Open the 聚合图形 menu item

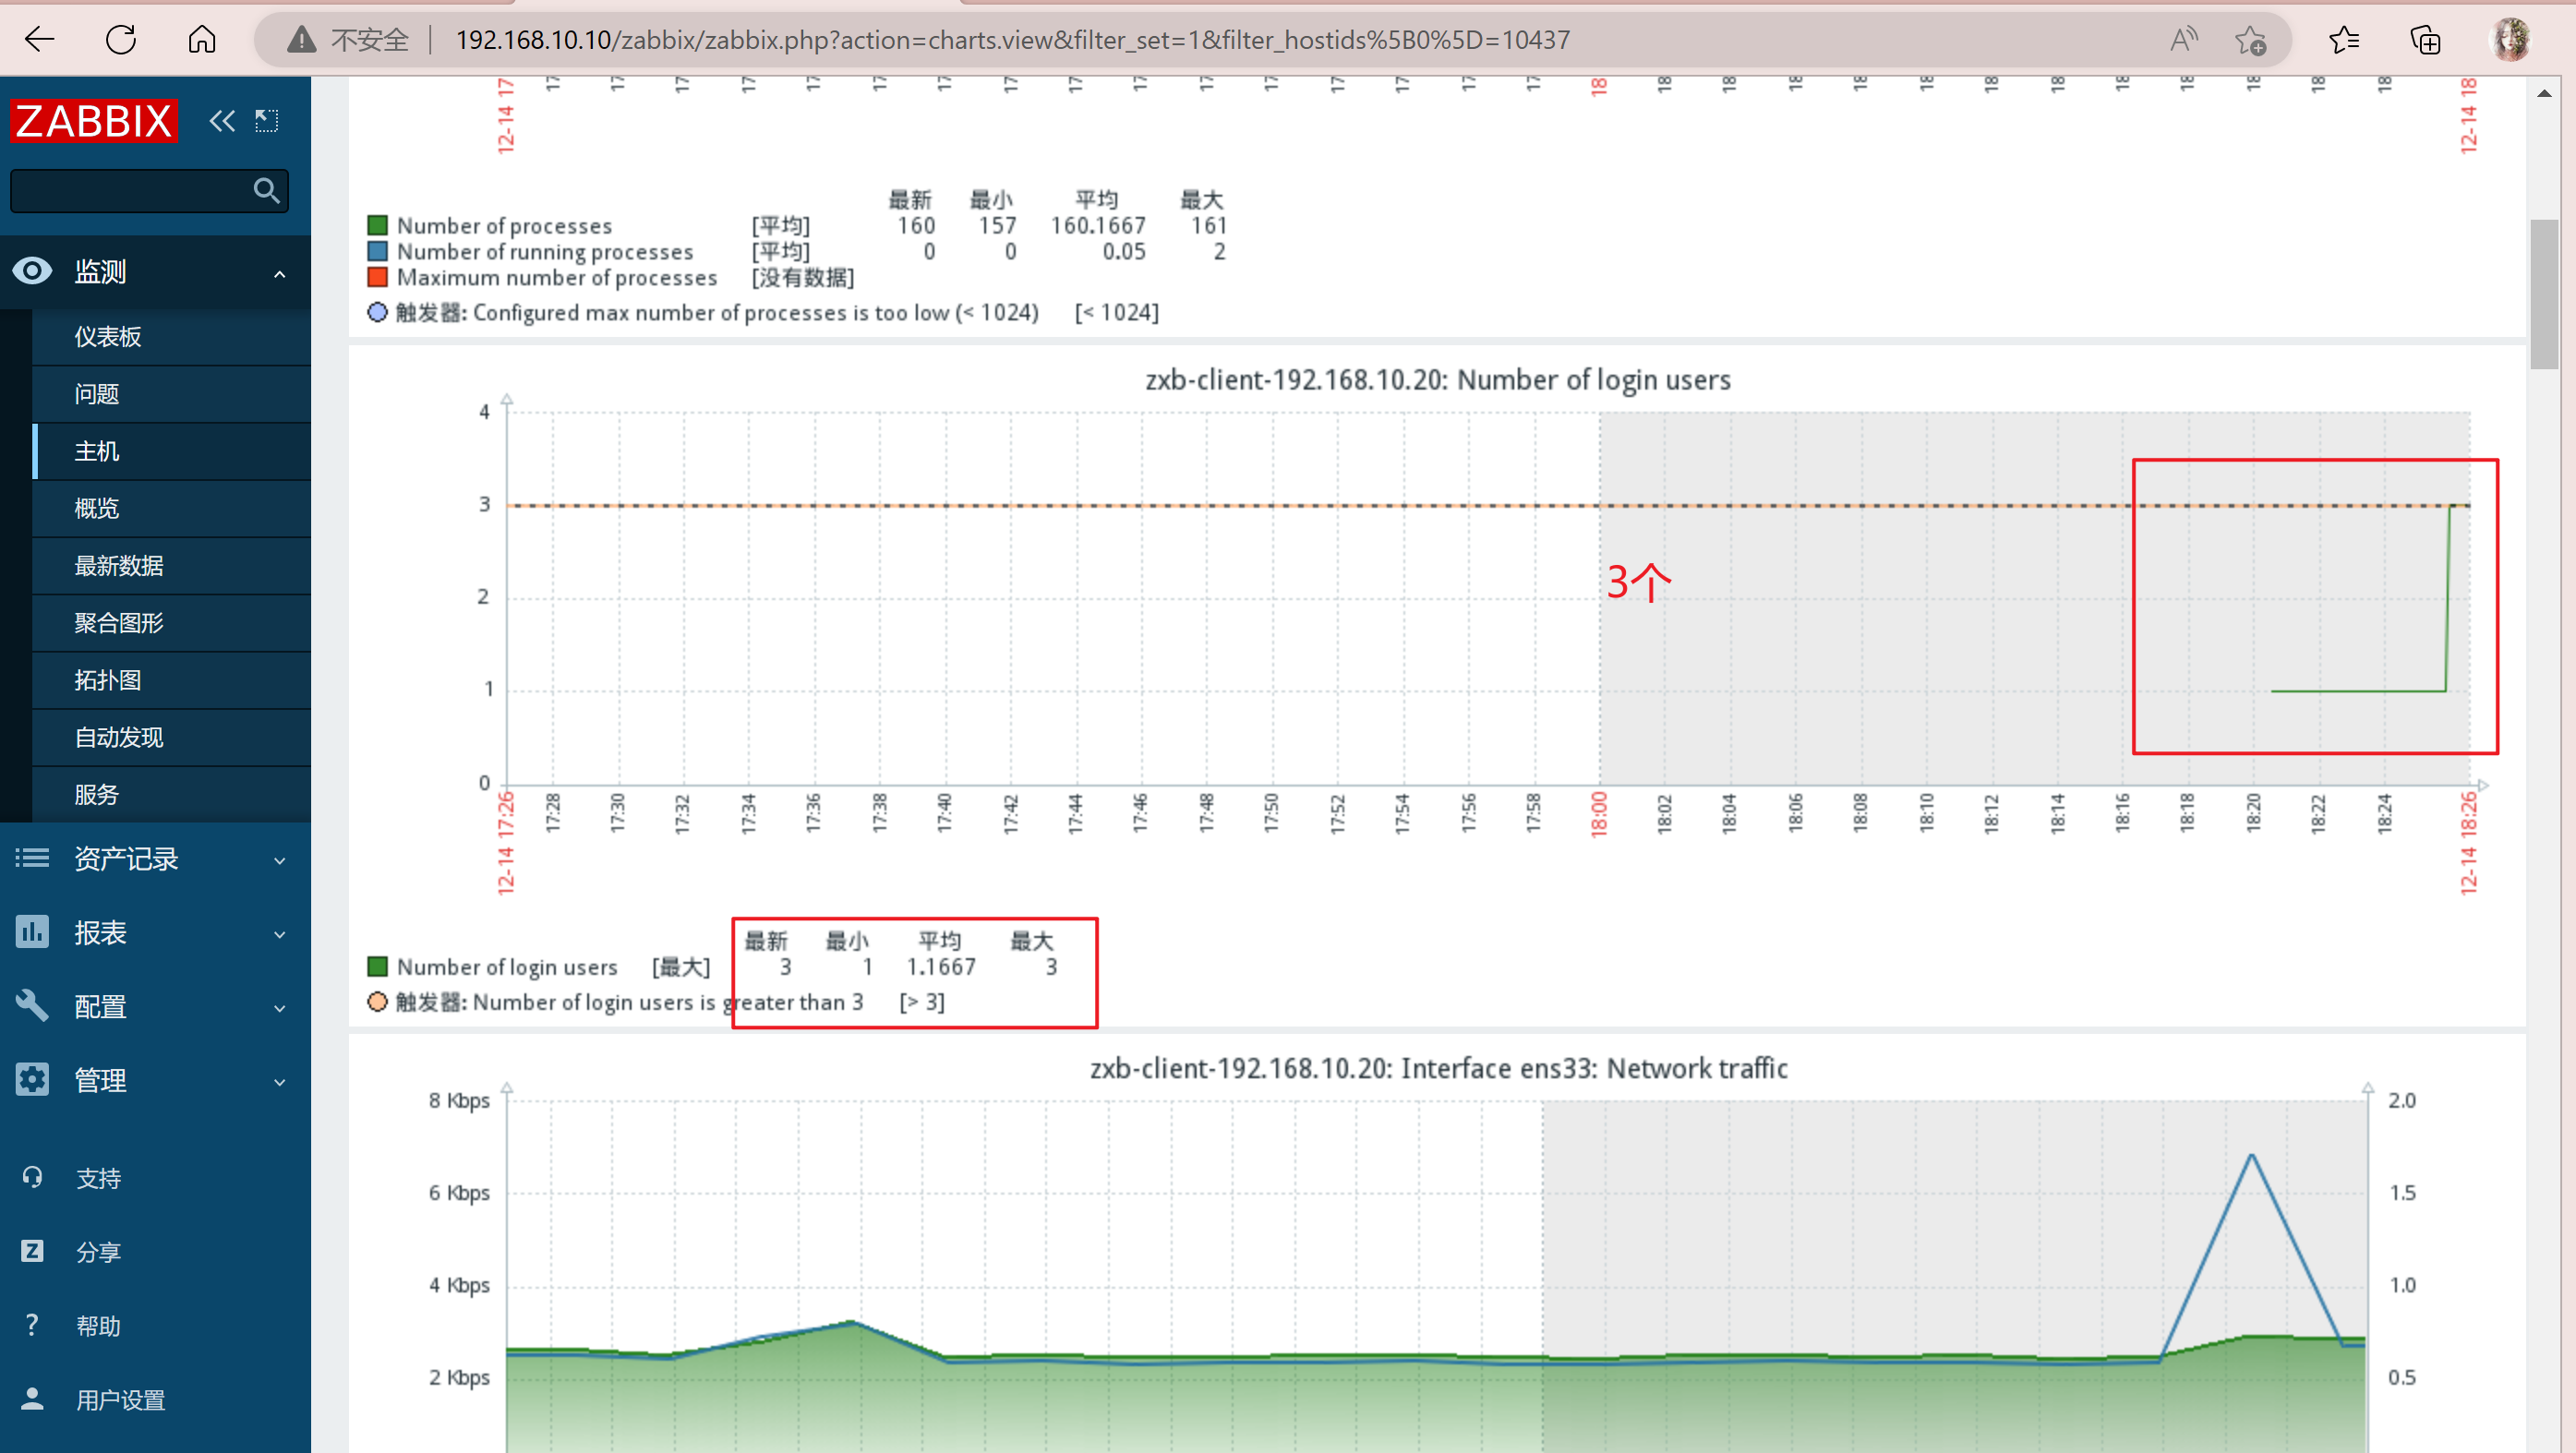172,623
